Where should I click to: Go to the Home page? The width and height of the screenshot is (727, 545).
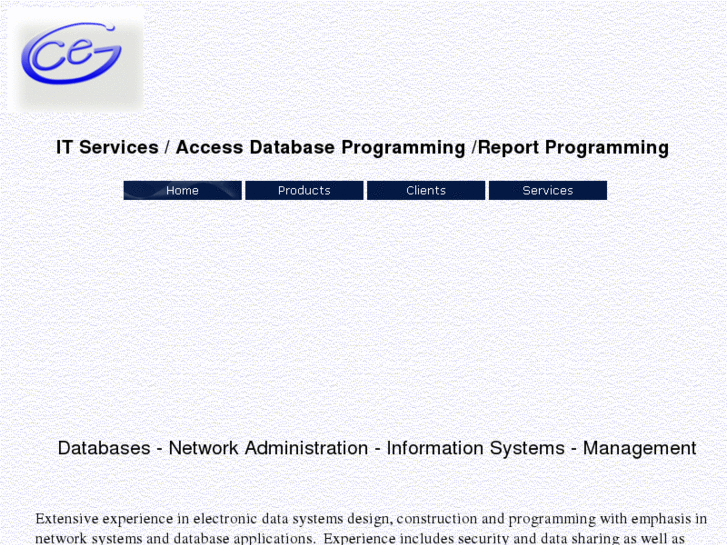[182, 190]
